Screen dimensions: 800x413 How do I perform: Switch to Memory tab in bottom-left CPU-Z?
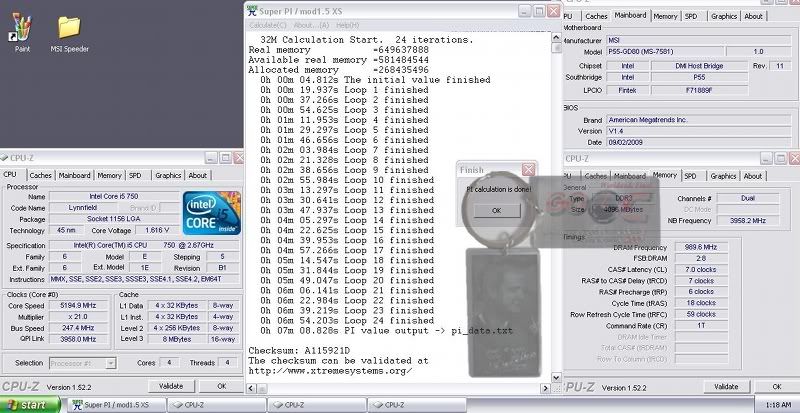[110, 175]
